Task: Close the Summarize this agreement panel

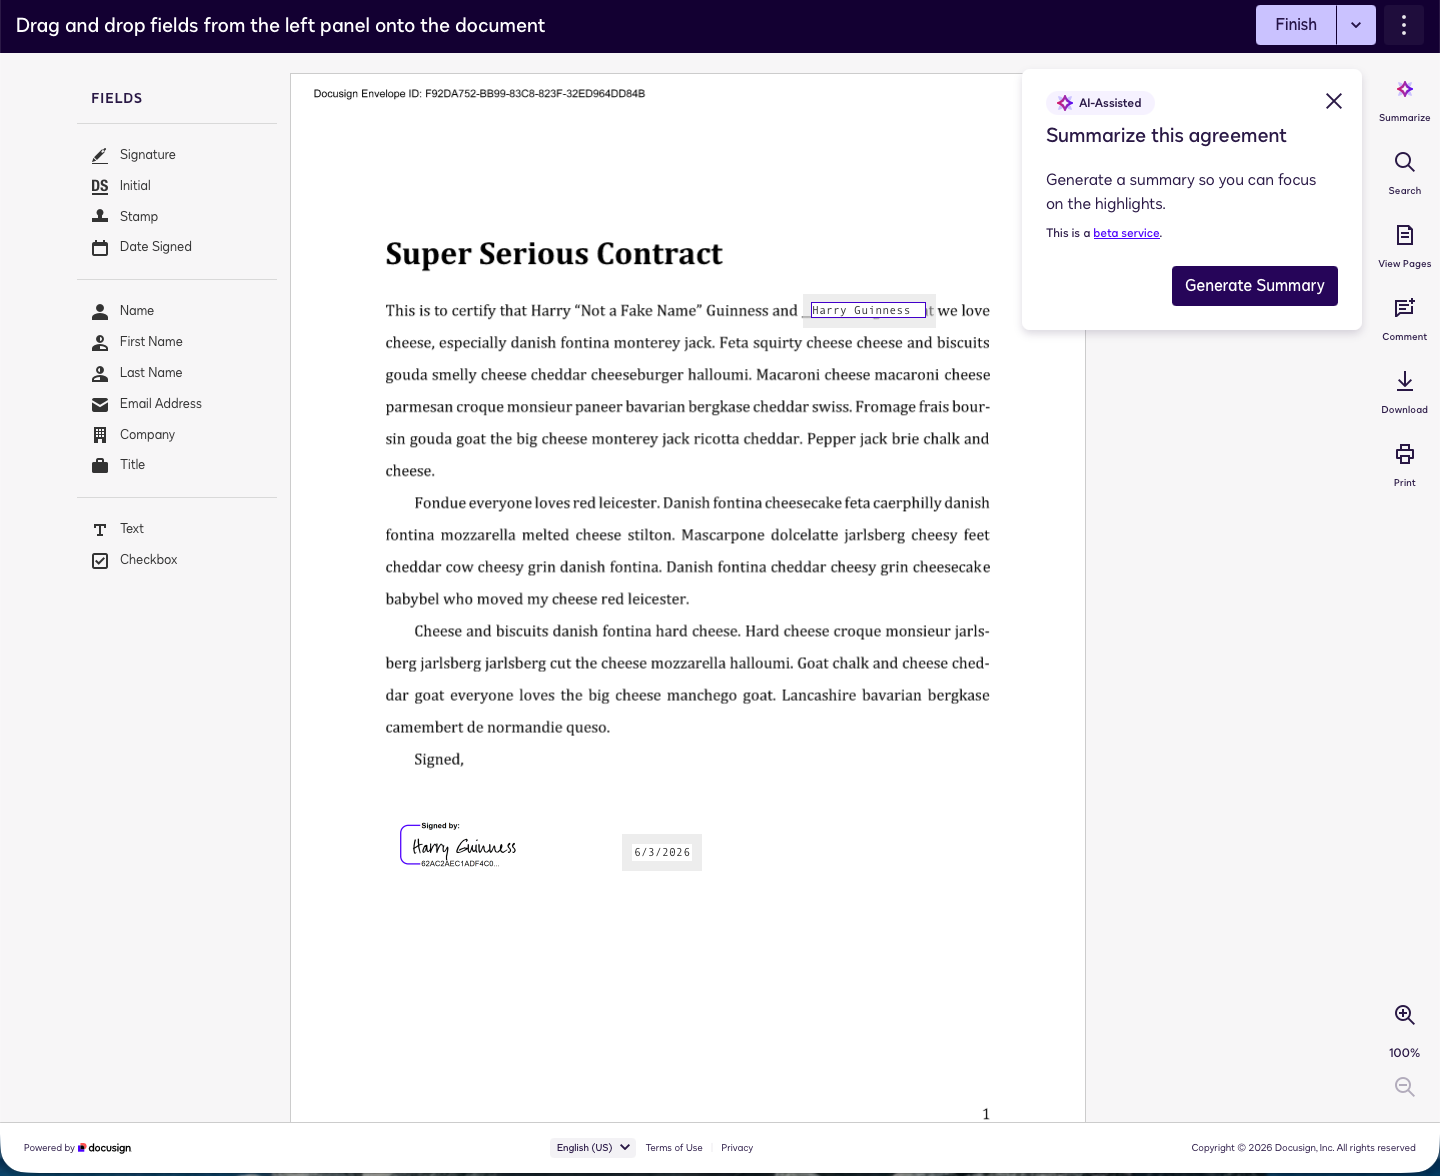Action: coord(1333,101)
